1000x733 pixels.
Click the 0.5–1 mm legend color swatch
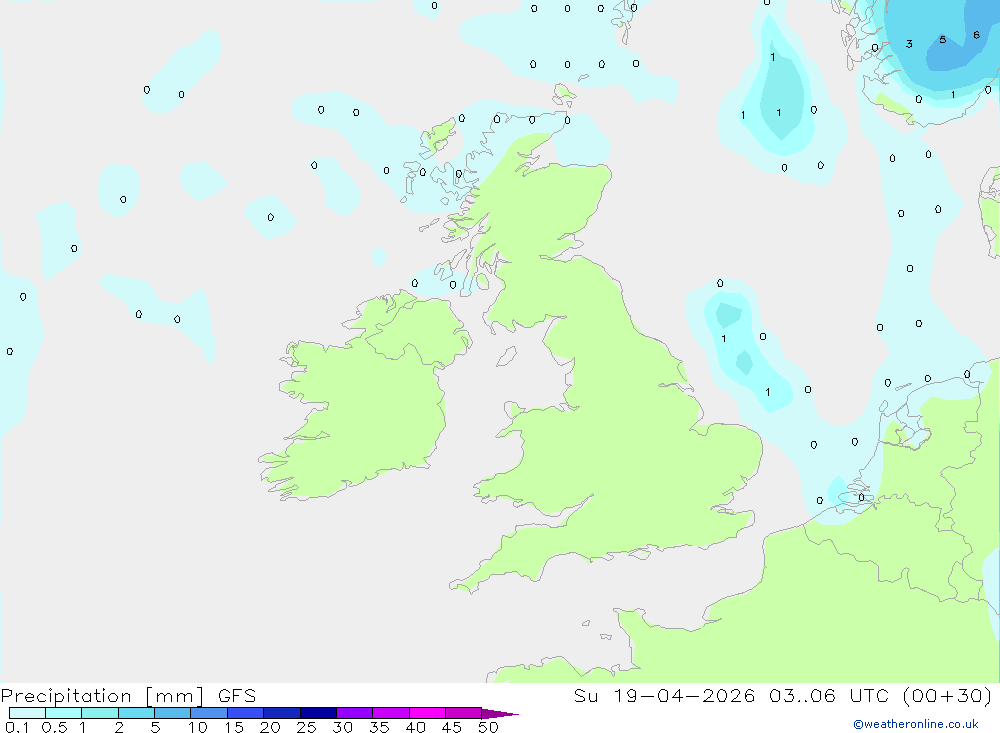(x=64, y=713)
